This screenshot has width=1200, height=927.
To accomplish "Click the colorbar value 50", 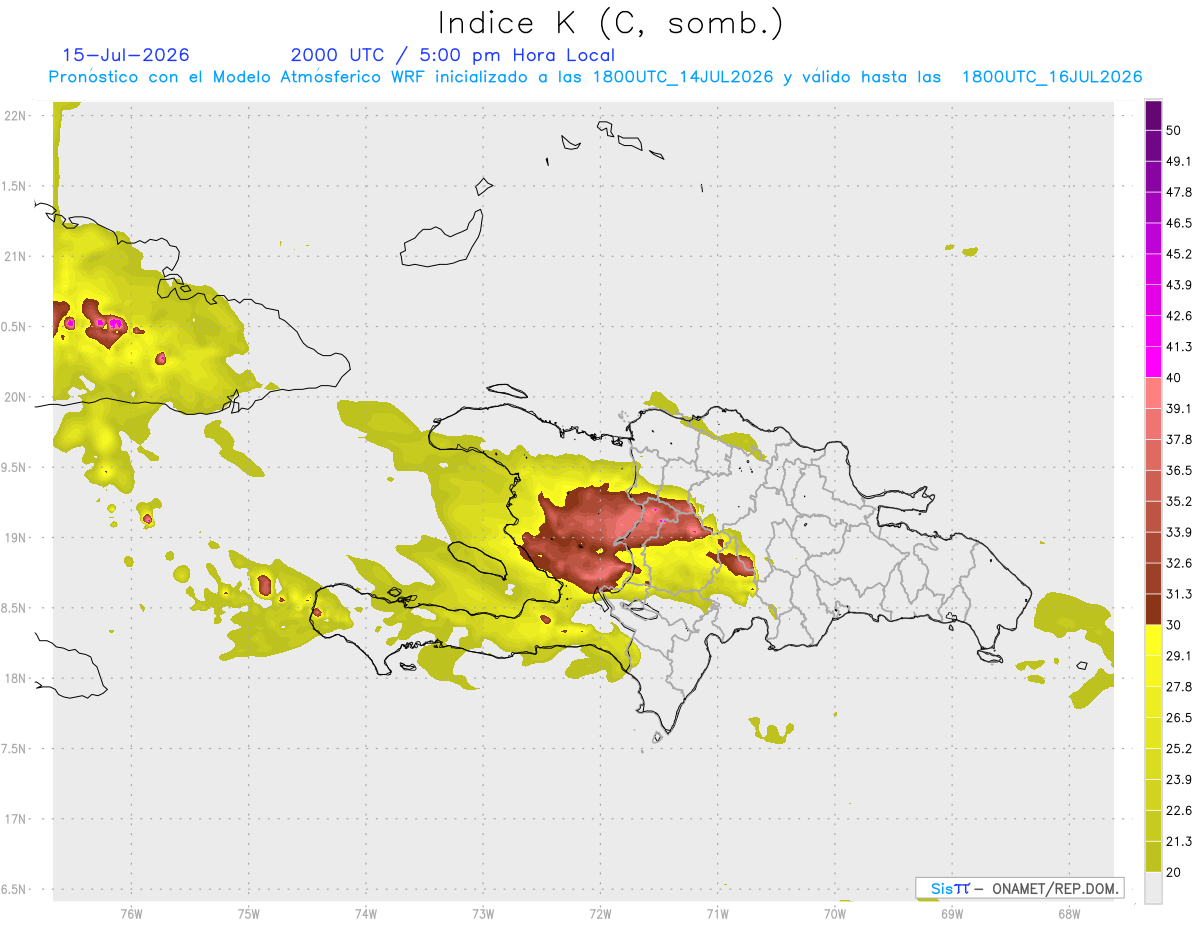I will point(1174,131).
